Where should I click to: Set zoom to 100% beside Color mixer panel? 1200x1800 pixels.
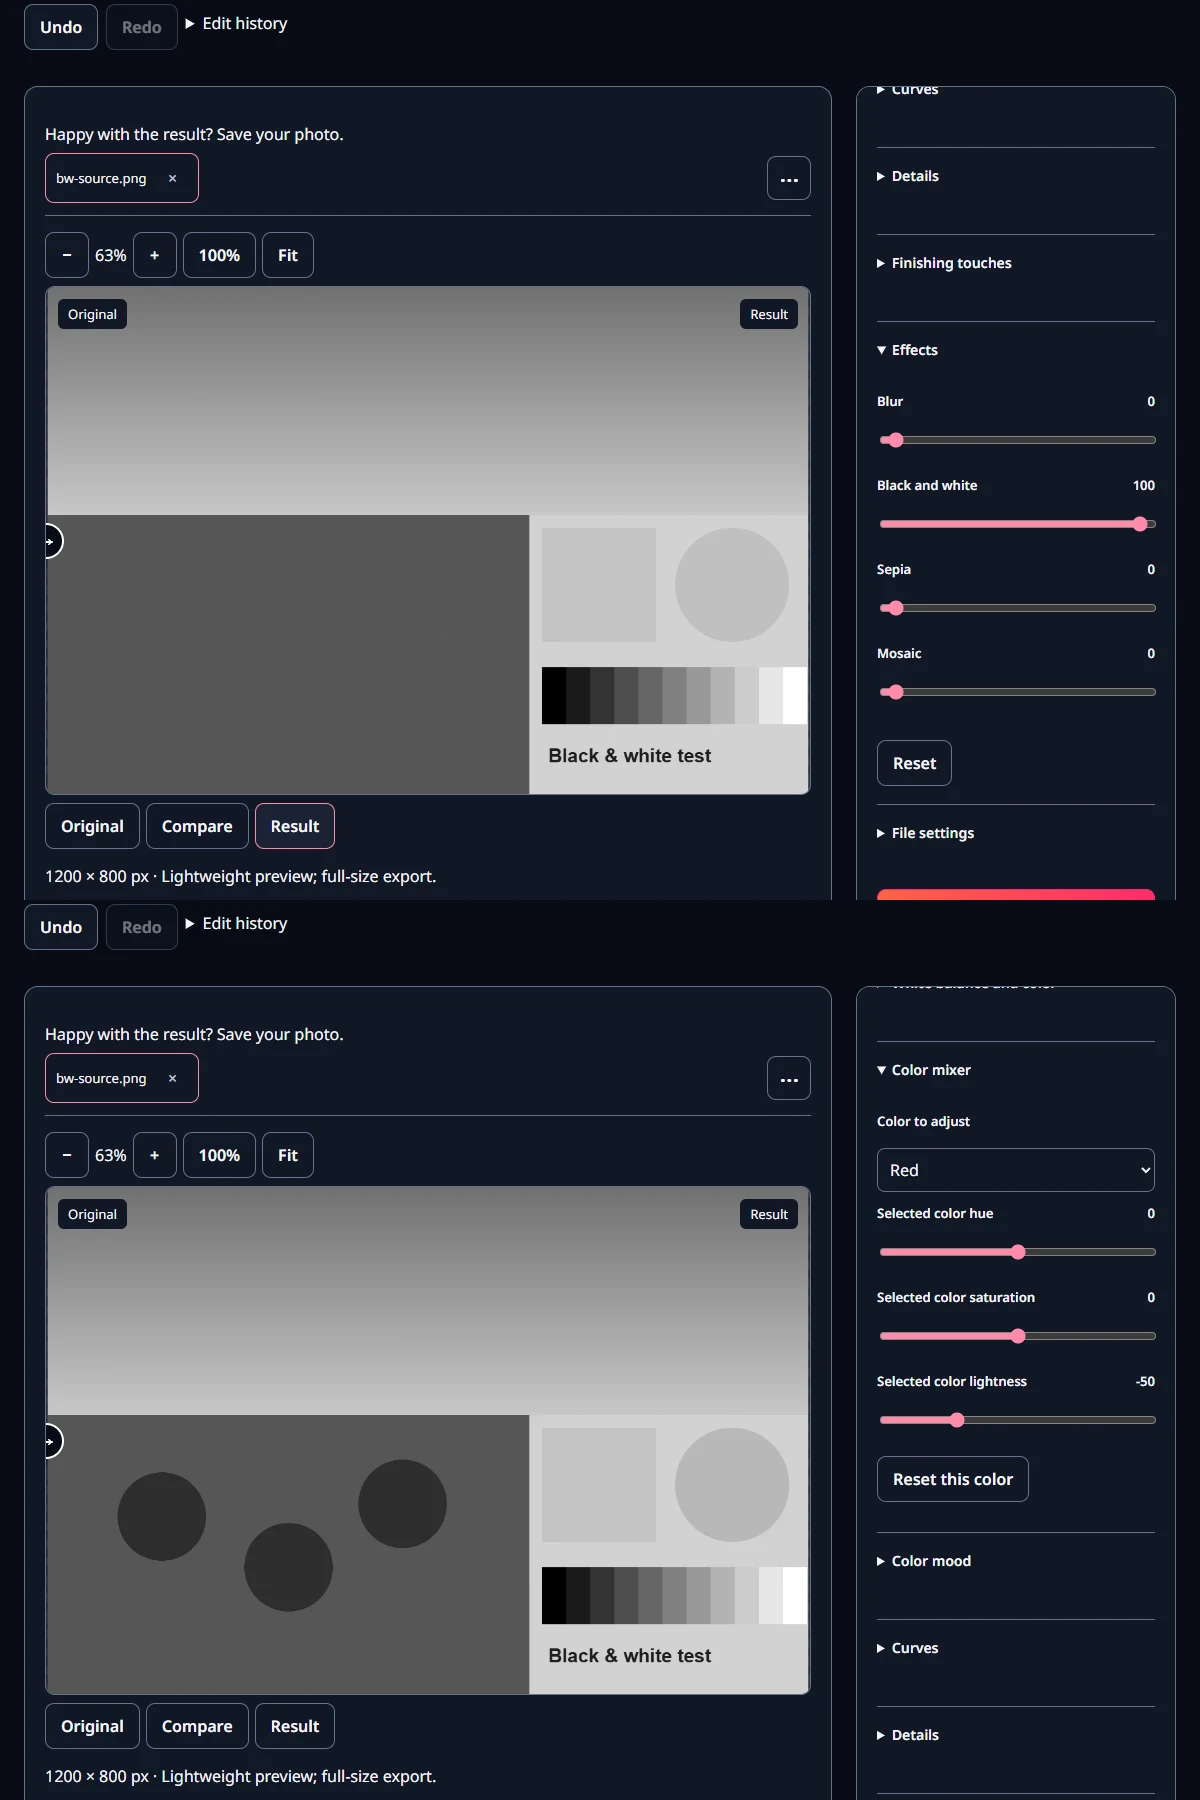point(219,1155)
